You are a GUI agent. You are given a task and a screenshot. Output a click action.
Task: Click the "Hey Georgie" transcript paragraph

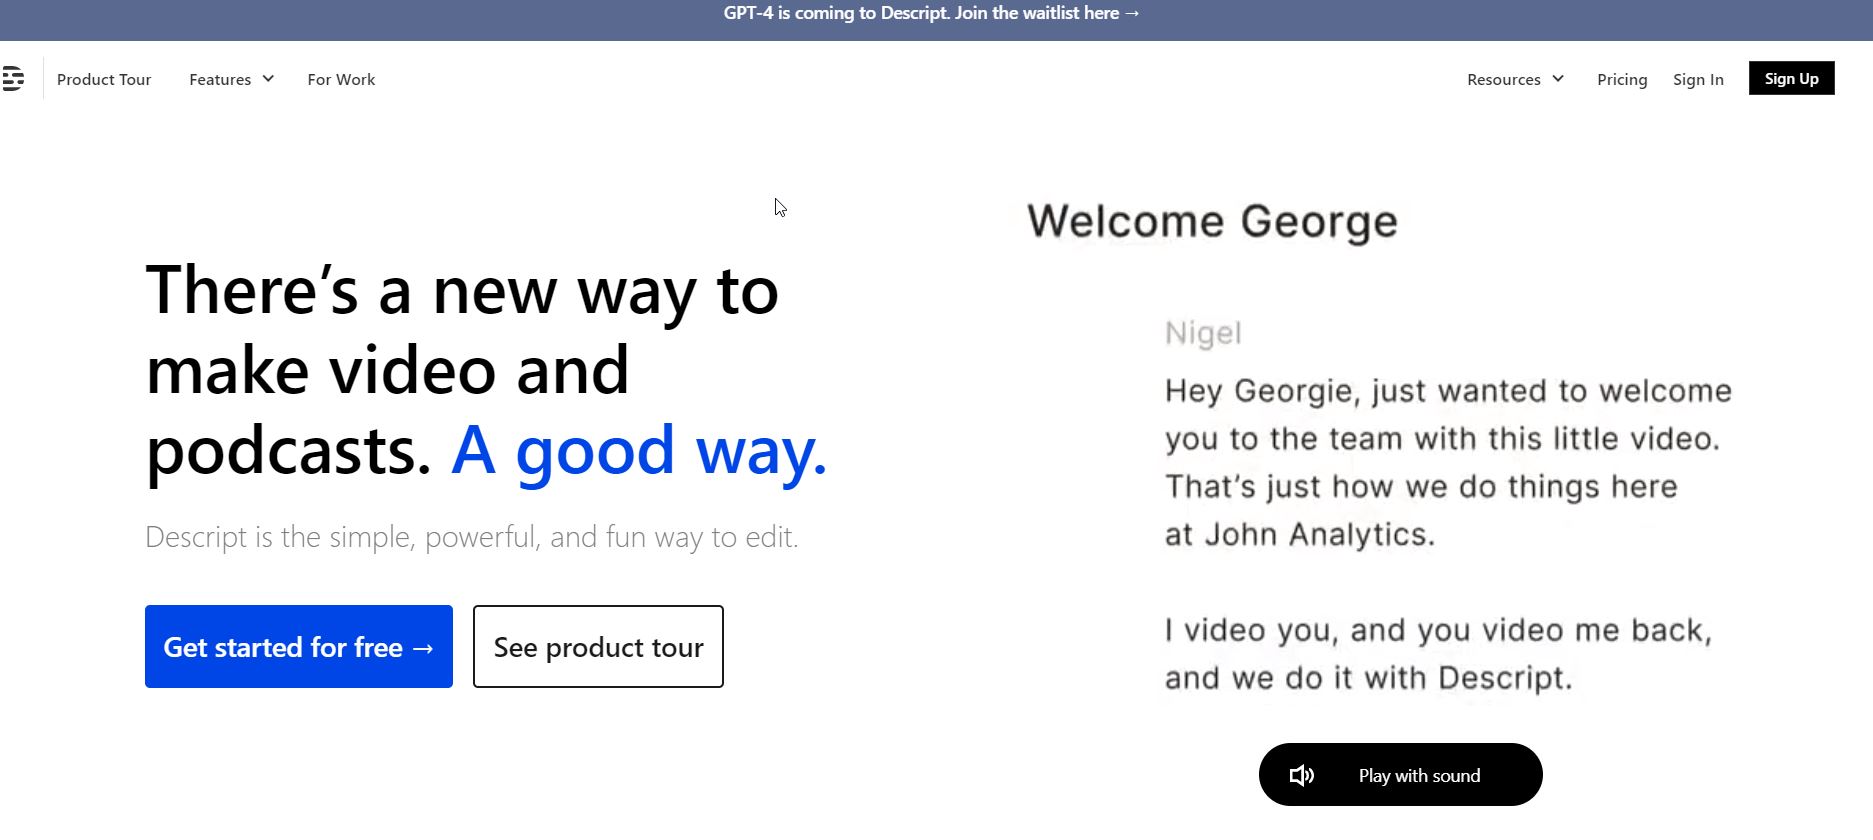pyautogui.click(x=1447, y=462)
